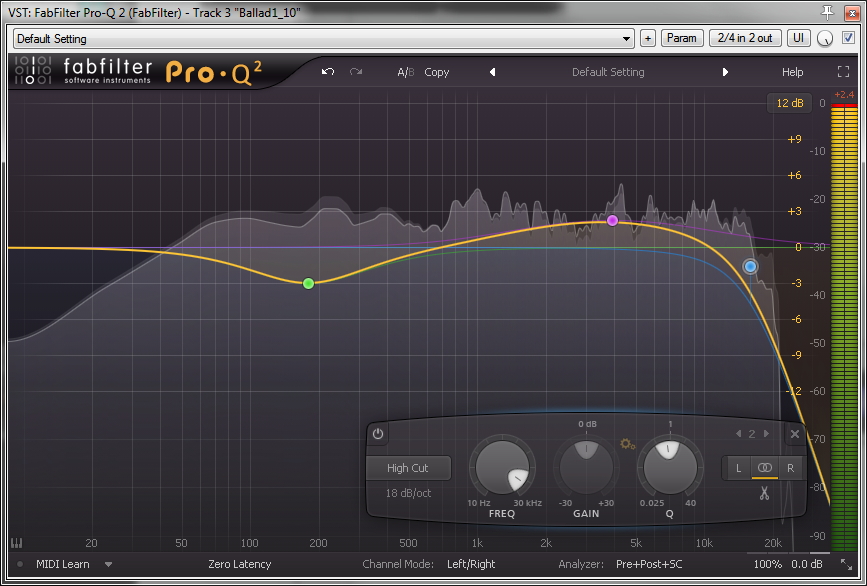Select the blue high cut band node

click(x=750, y=267)
